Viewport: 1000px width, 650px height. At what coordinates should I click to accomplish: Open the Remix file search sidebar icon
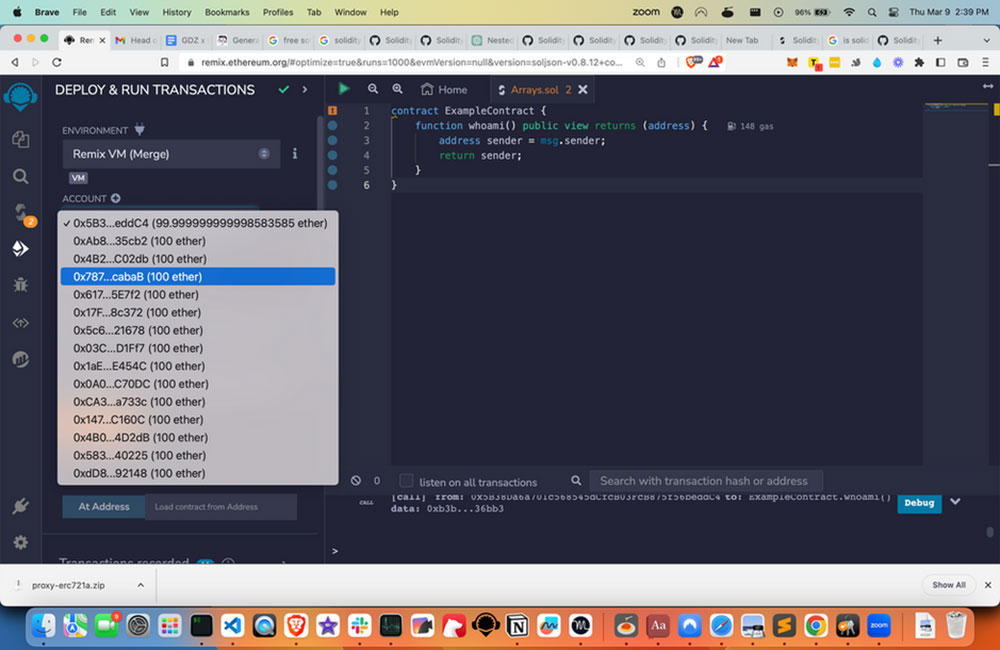click(x=20, y=176)
